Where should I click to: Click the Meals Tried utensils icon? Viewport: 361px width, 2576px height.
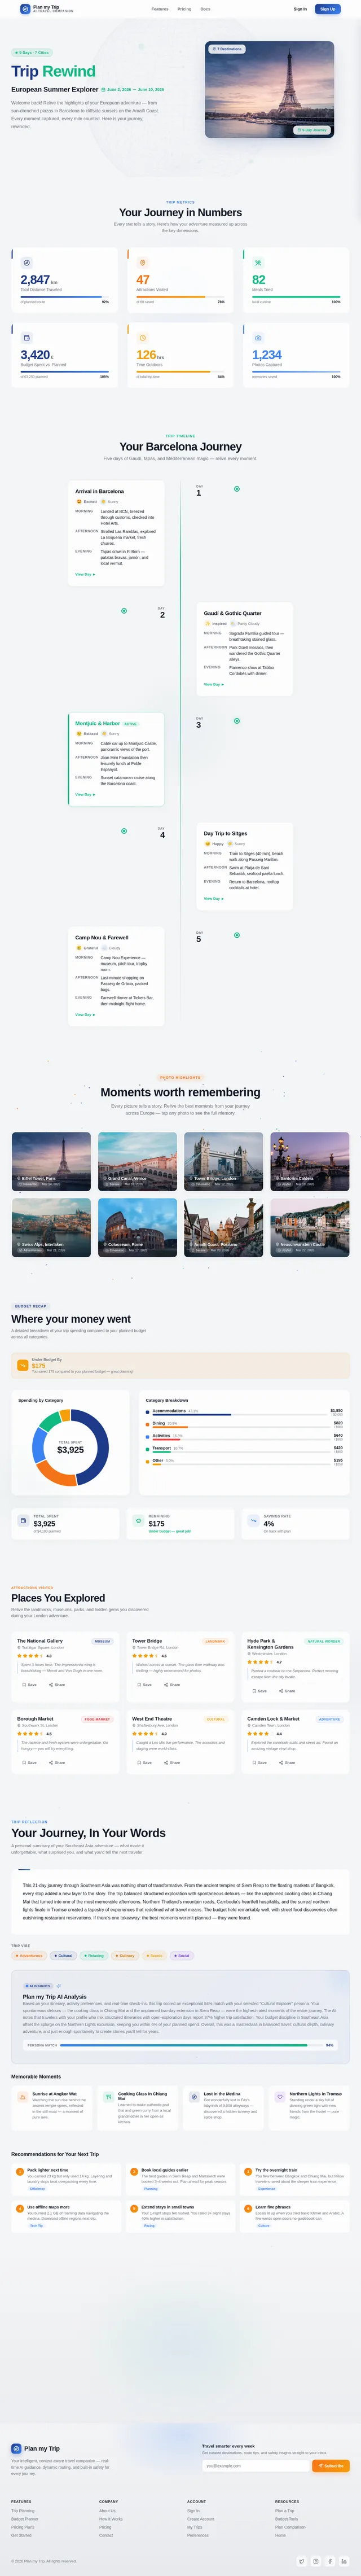point(258,263)
